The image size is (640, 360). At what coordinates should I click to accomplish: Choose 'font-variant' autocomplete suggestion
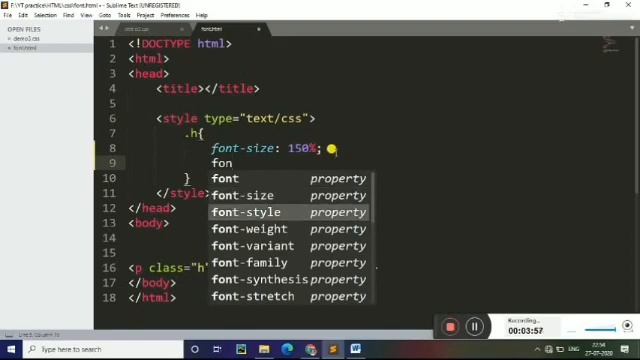click(x=289, y=246)
